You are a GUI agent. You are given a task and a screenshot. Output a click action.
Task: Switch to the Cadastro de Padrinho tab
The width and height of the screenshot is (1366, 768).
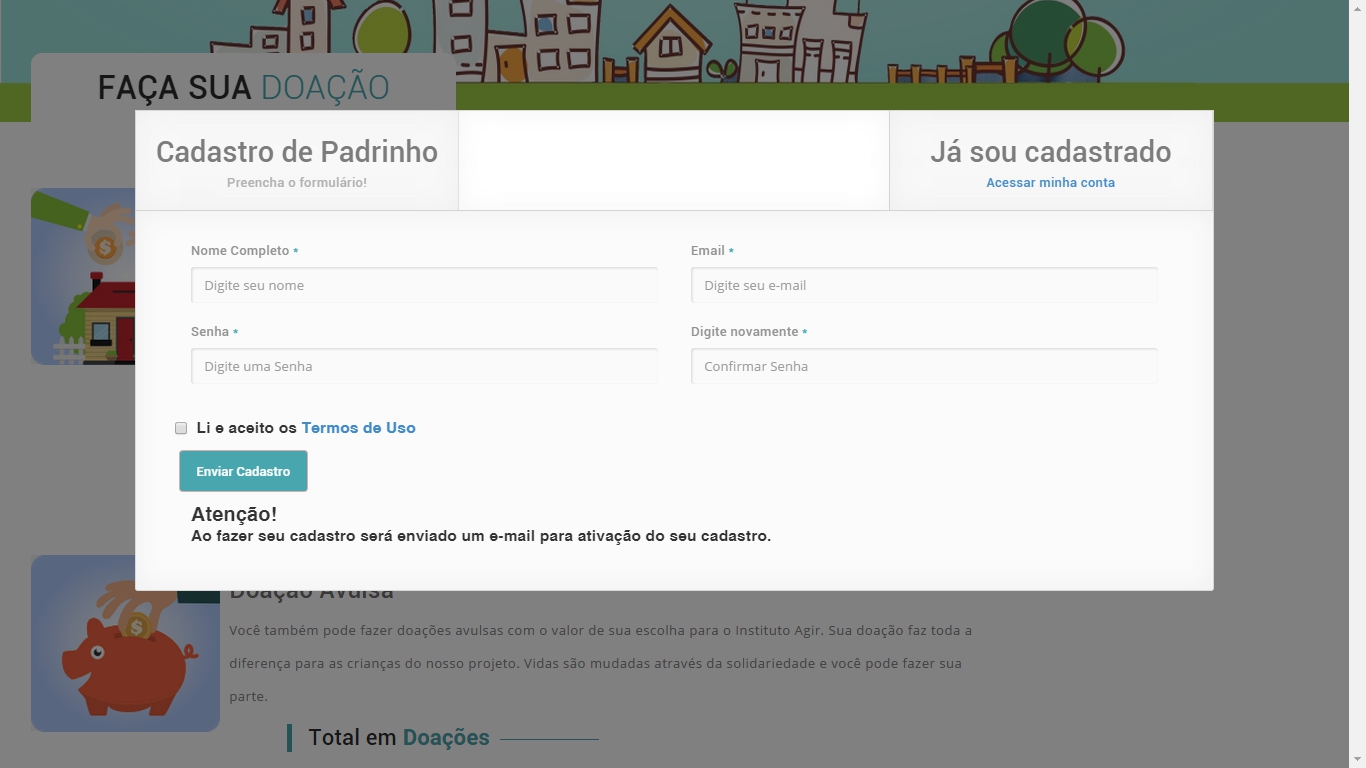[297, 161]
